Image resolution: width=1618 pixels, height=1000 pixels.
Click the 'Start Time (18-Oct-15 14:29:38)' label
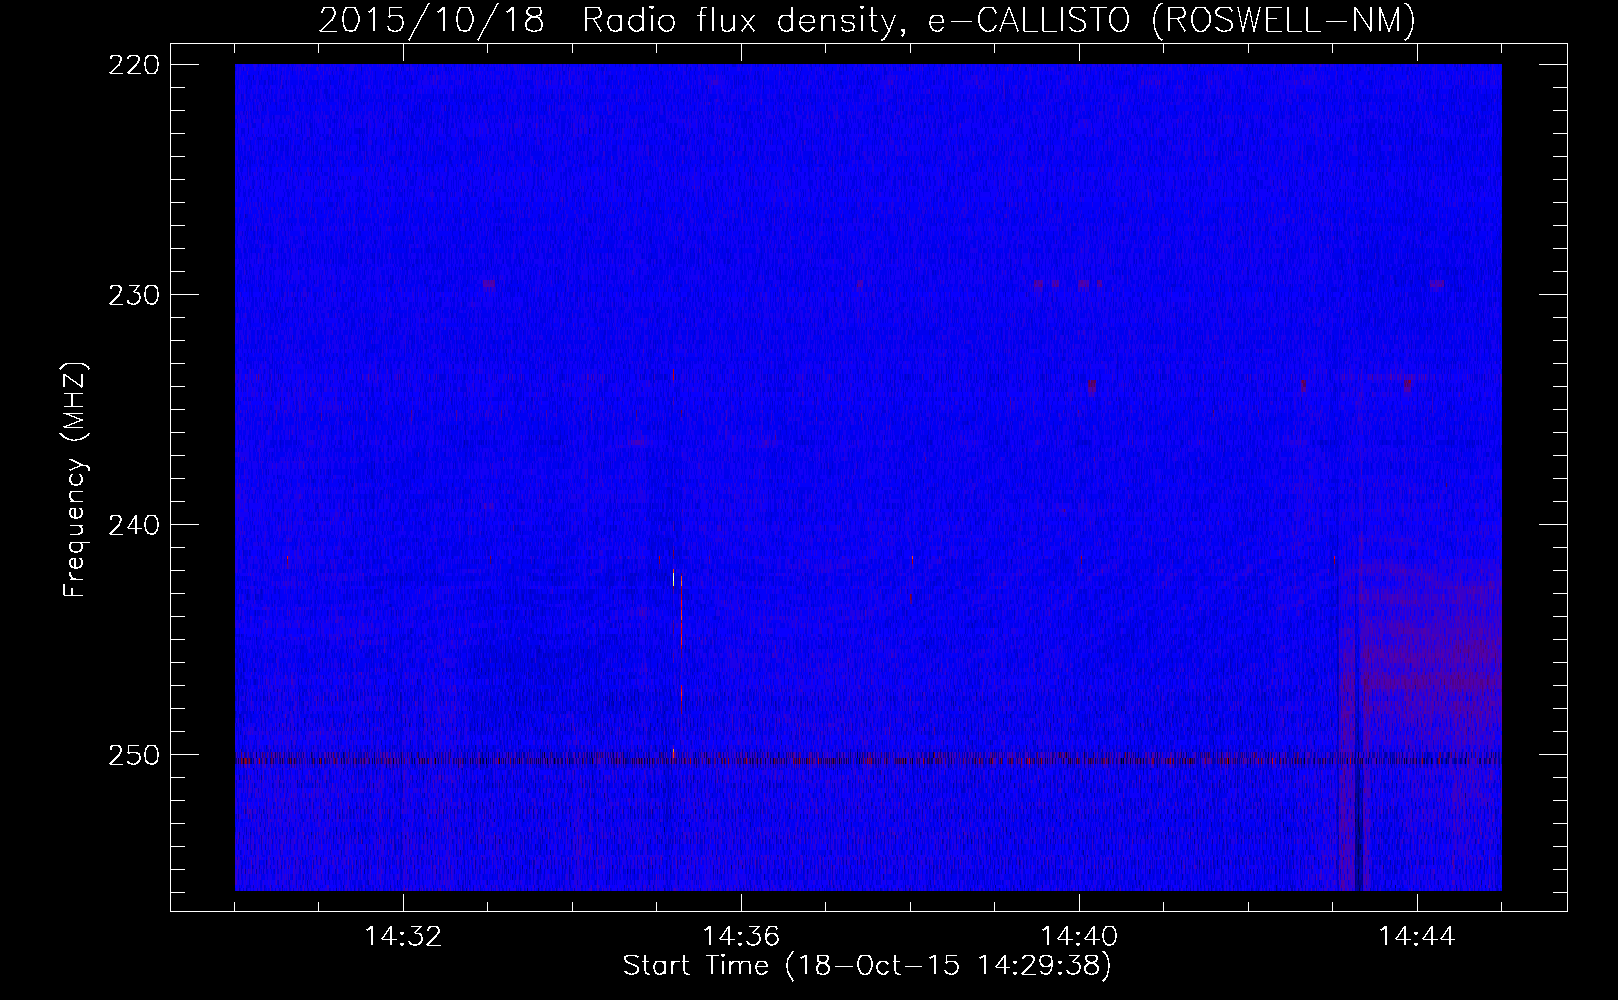pyautogui.click(x=867, y=966)
